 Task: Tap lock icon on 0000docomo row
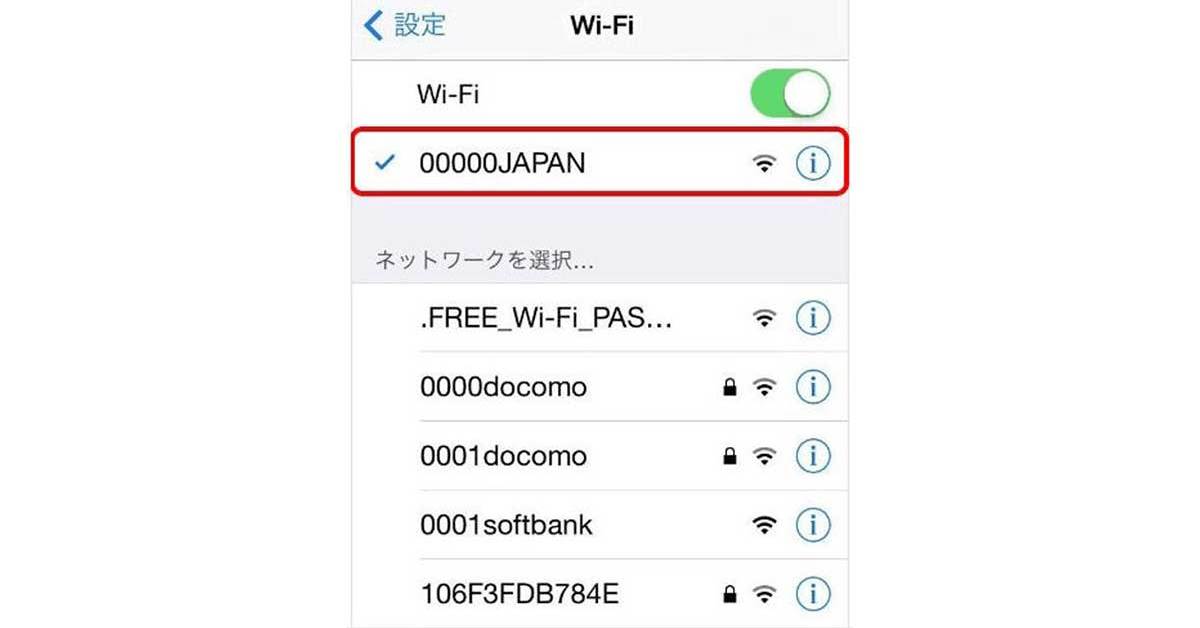point(730,388)
